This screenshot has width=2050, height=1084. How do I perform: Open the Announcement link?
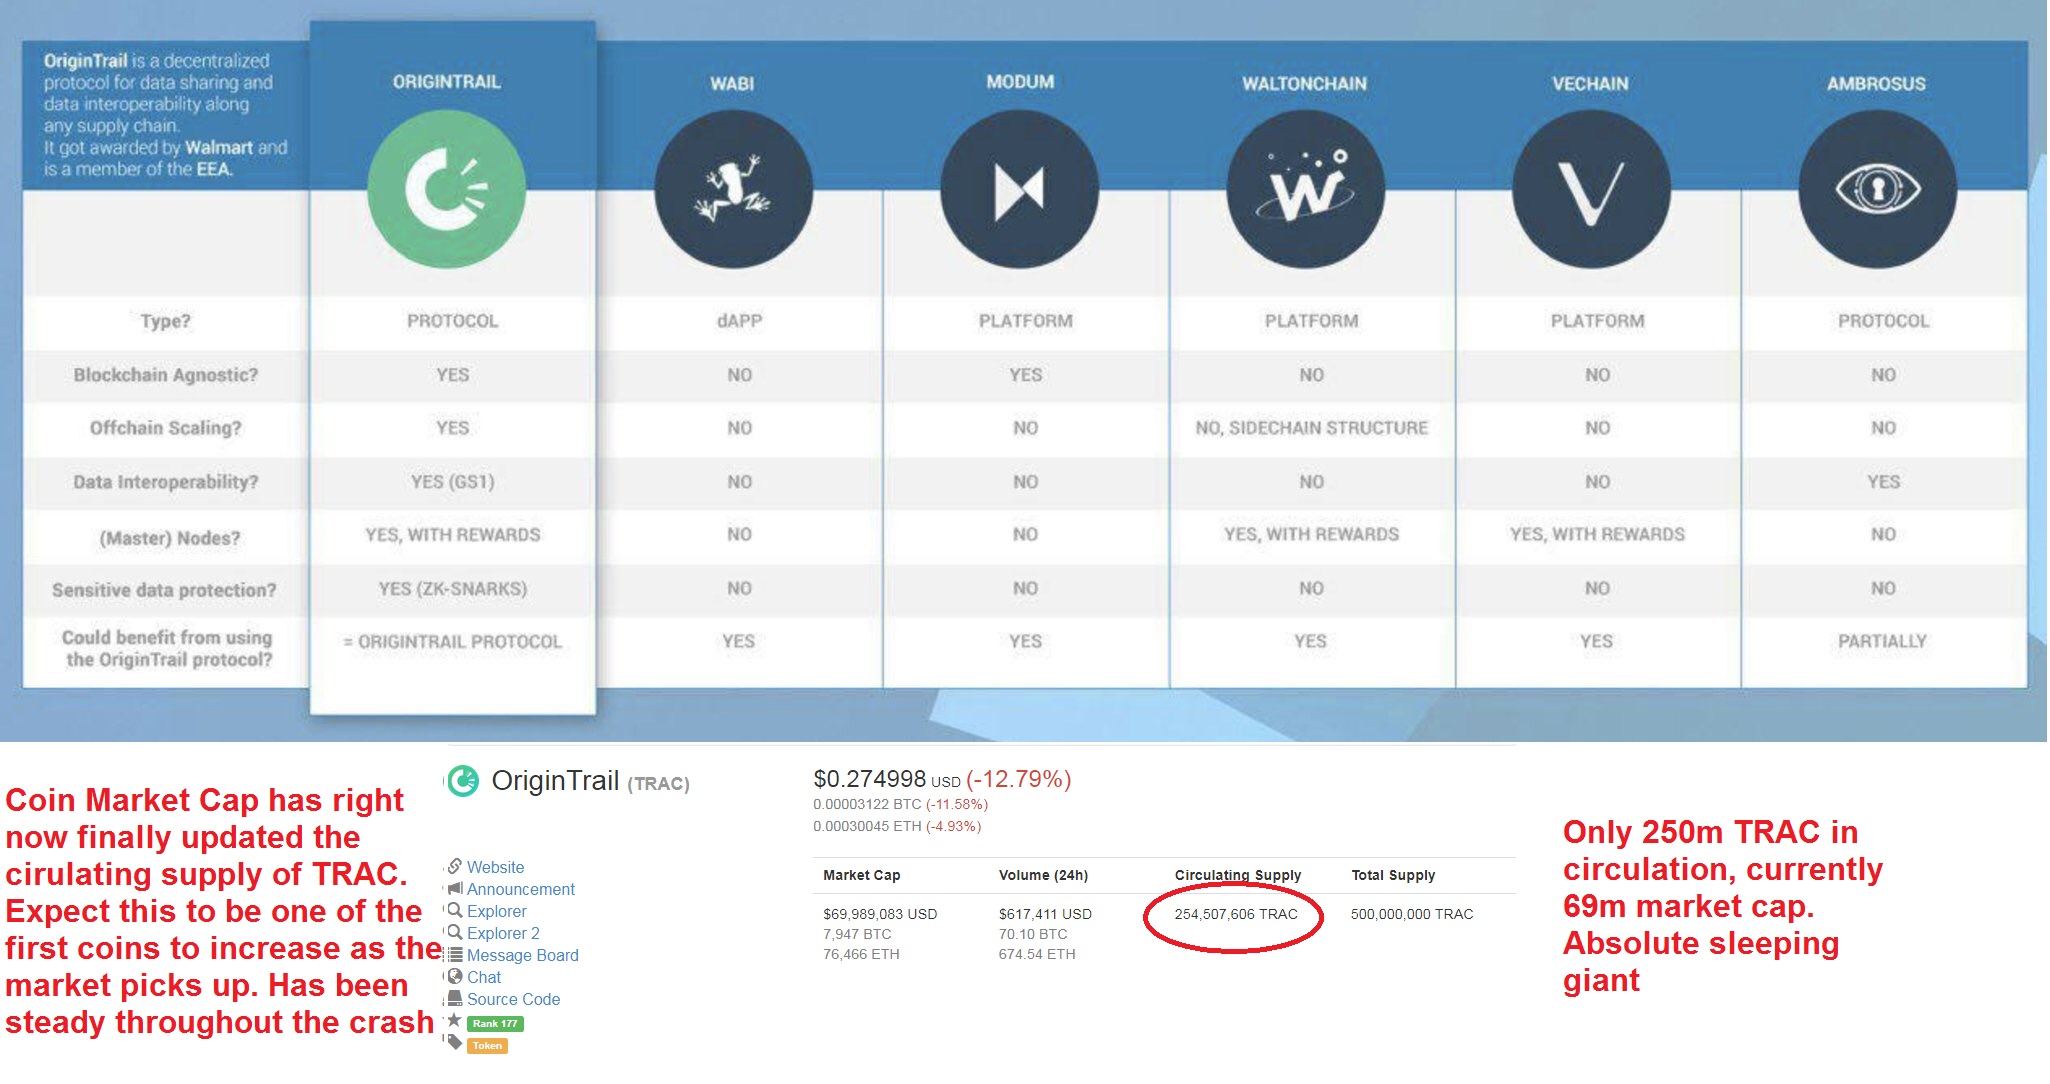pyautogui.click(x=521, y=889)
